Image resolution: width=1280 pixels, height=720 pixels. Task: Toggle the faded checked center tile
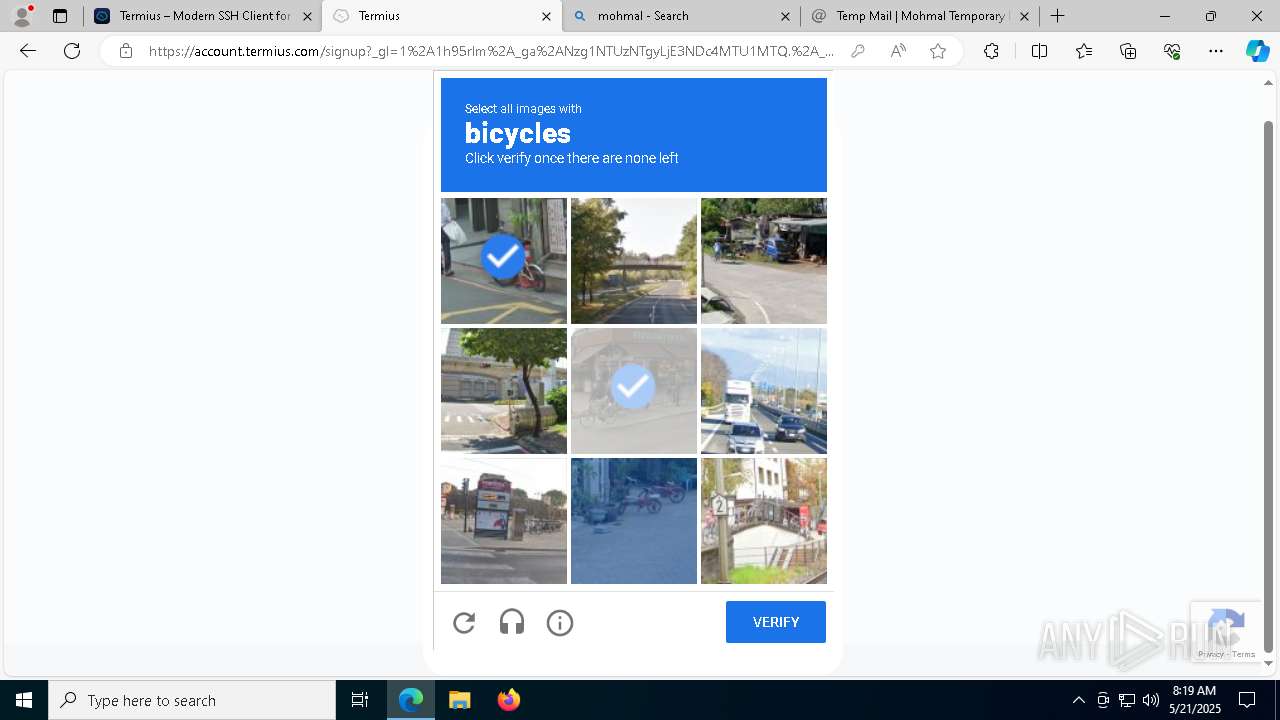click(x=634, y=391)
